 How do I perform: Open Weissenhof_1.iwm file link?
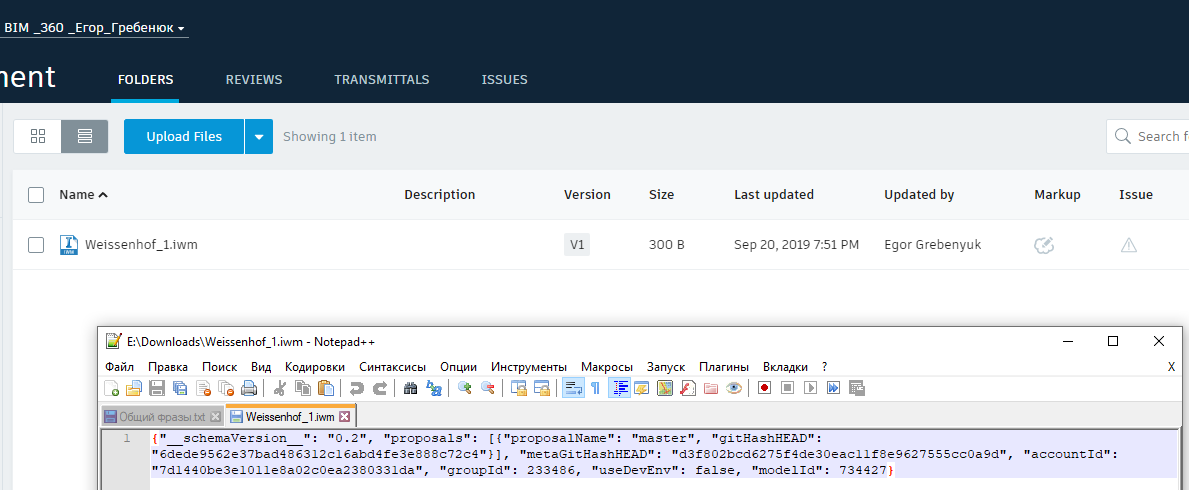[x=141, y=245]
